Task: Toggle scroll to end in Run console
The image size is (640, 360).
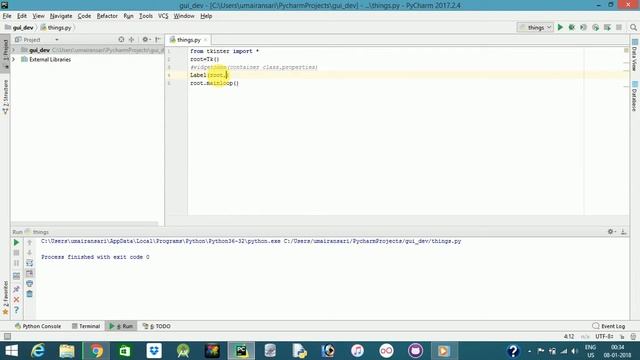Action: 29,273
